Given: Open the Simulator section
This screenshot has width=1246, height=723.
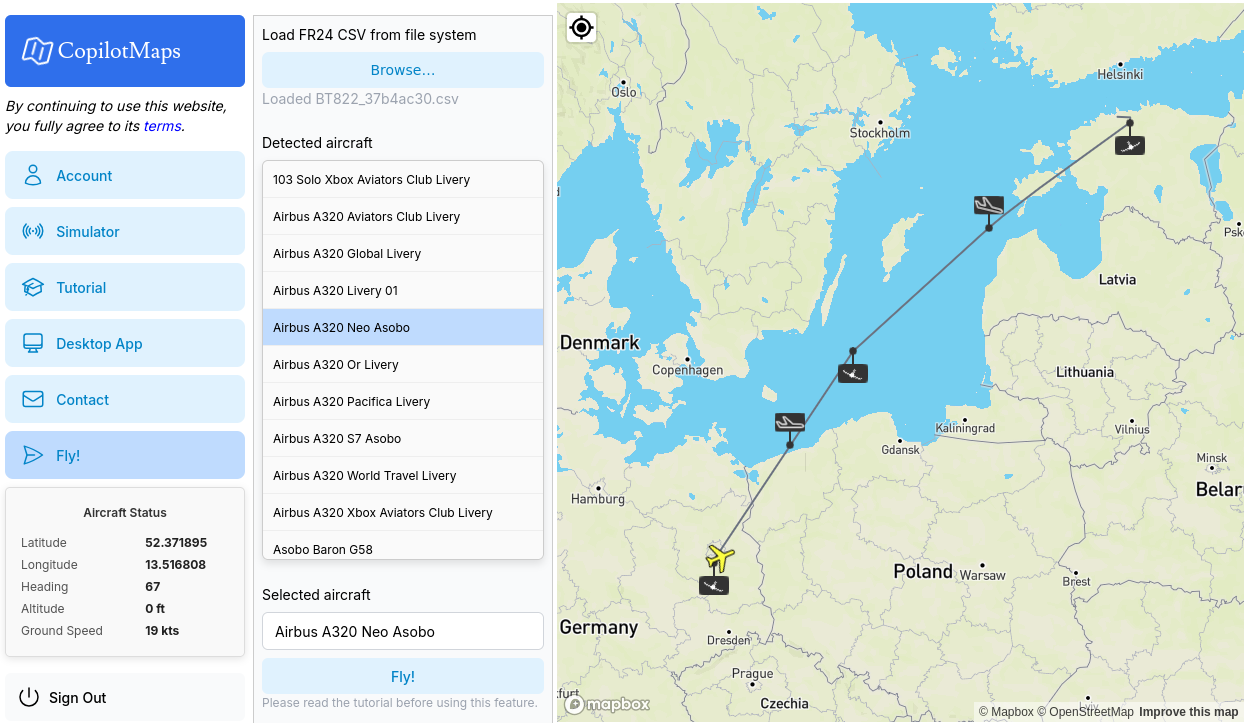Looking at the screenshot, I should click(x=125, y=231).
